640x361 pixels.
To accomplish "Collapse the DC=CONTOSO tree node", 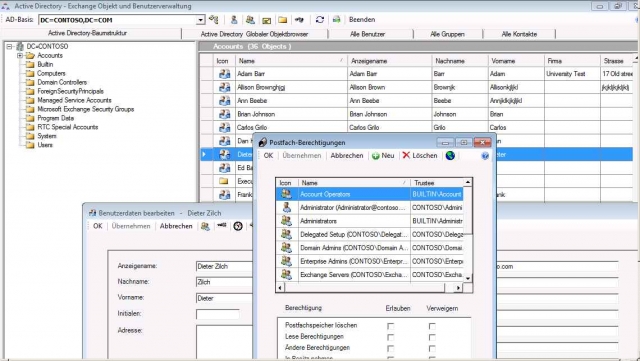I will point(9,47).
